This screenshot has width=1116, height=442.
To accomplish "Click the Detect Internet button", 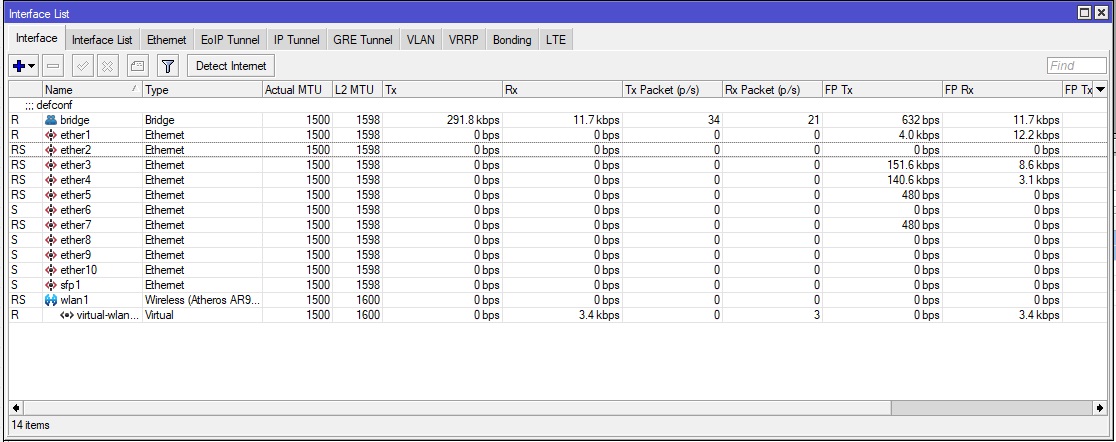I will click(231, 66).
